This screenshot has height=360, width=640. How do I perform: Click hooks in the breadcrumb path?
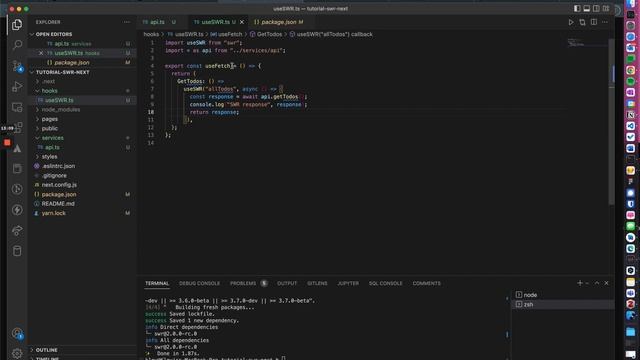coord(151,34)
